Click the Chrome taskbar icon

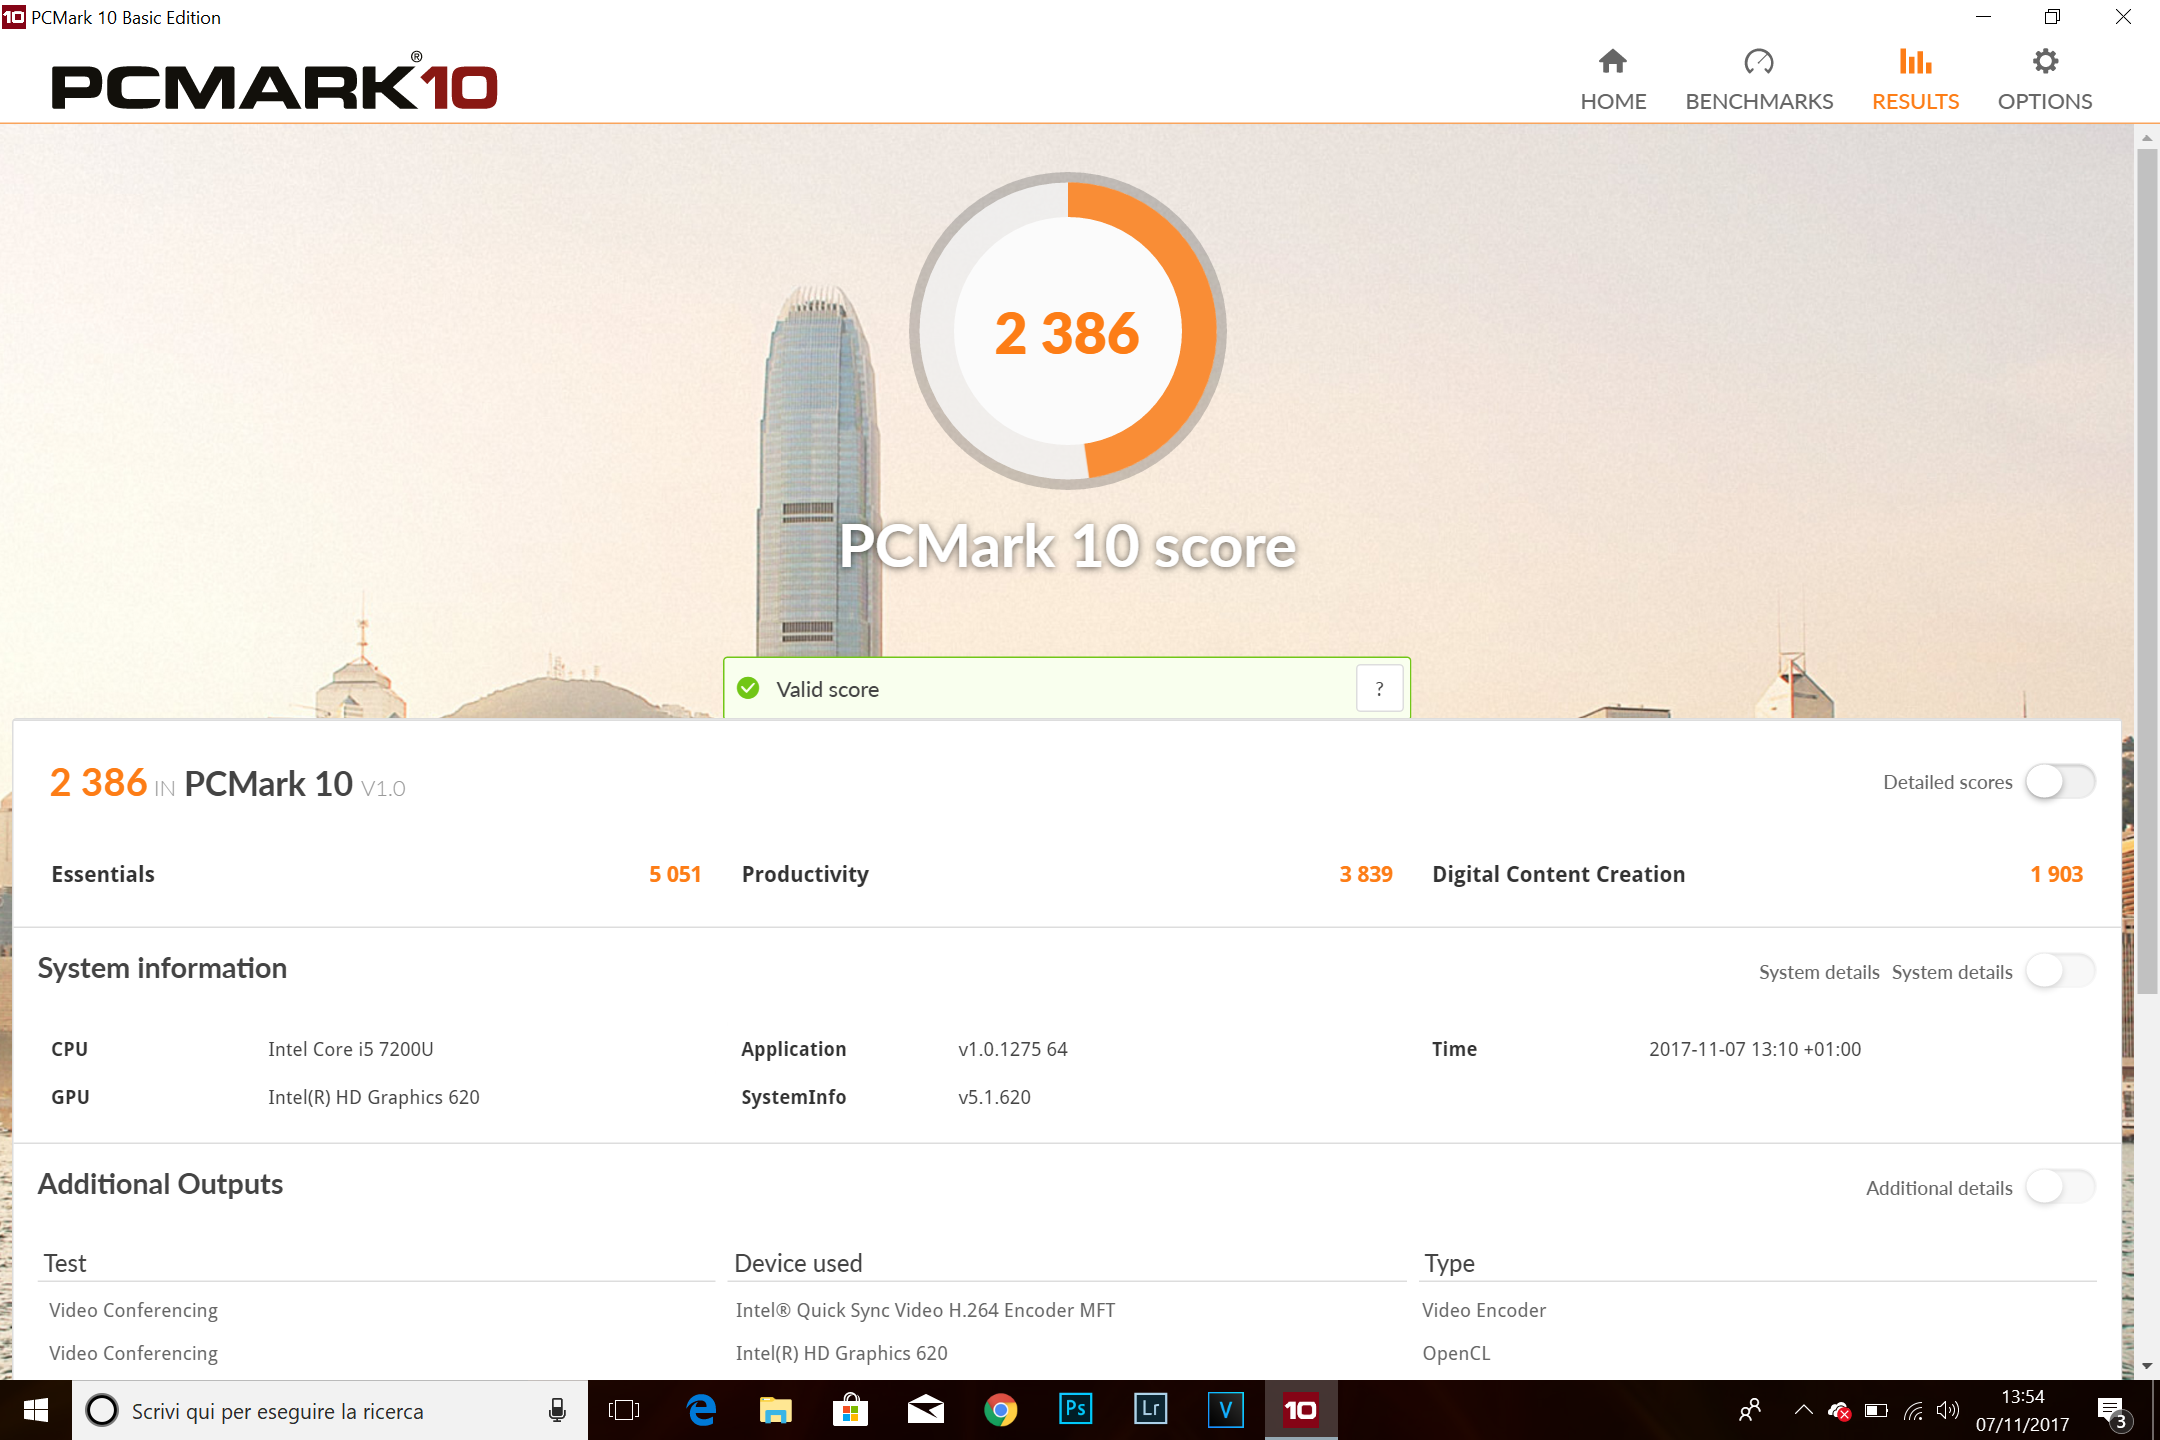pos(1000,1410)
